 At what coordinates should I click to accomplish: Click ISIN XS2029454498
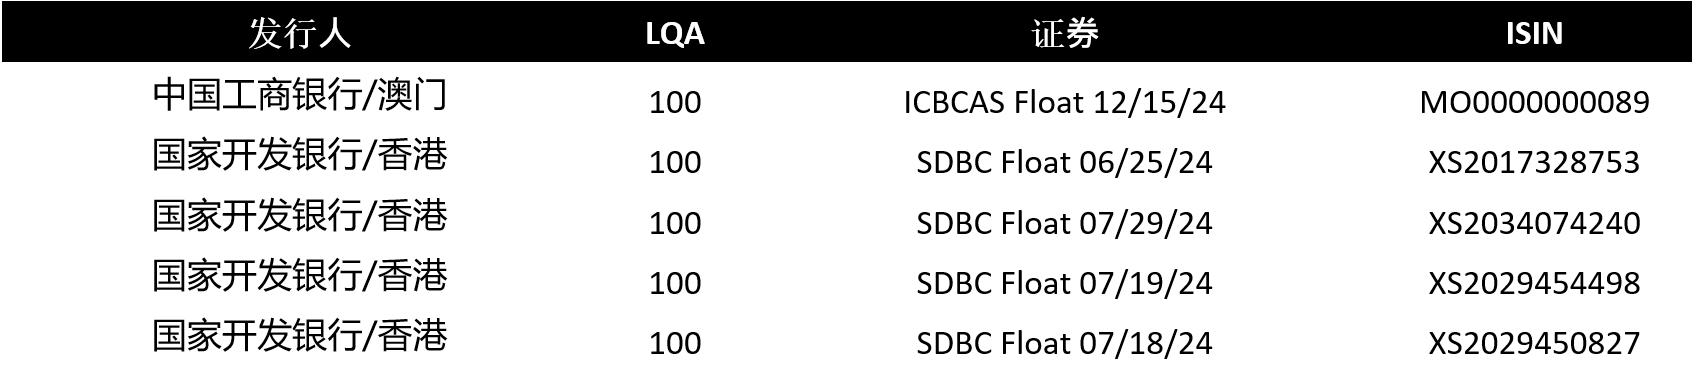point(1534,283)
